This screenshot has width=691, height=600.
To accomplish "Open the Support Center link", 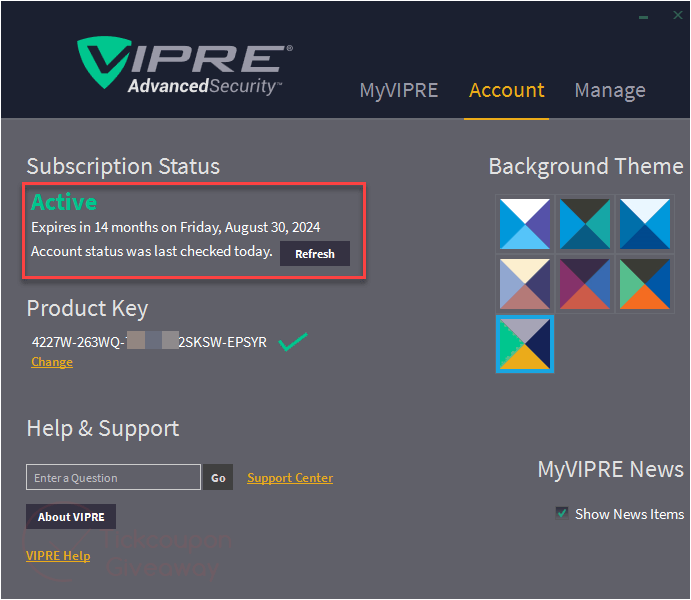I will [290, 478].
